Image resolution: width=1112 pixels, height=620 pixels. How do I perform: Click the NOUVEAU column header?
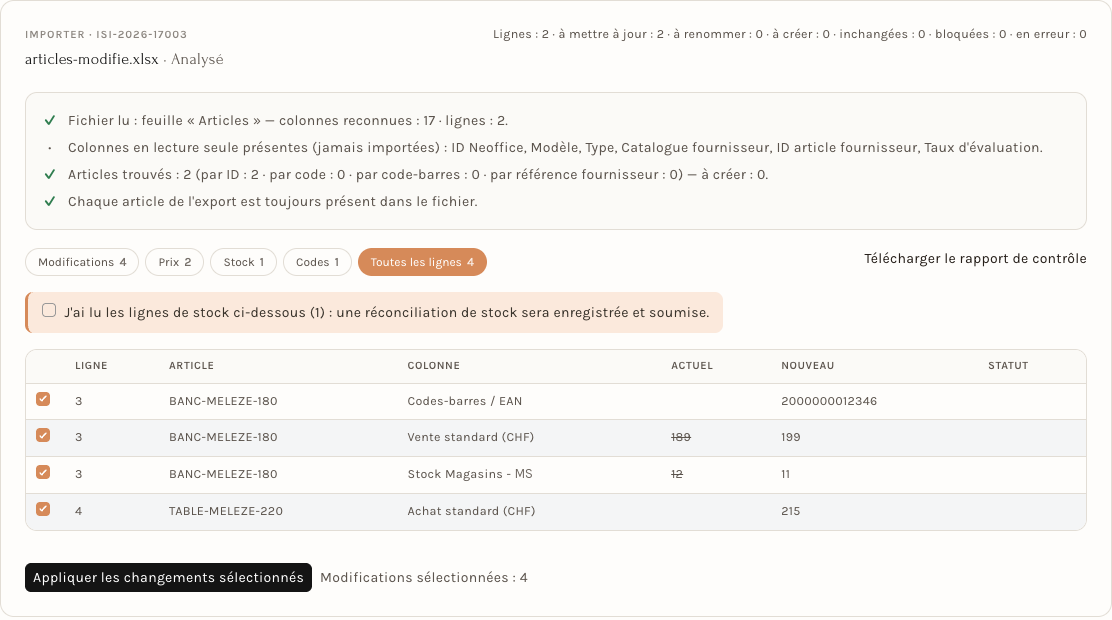coord(808,365)
